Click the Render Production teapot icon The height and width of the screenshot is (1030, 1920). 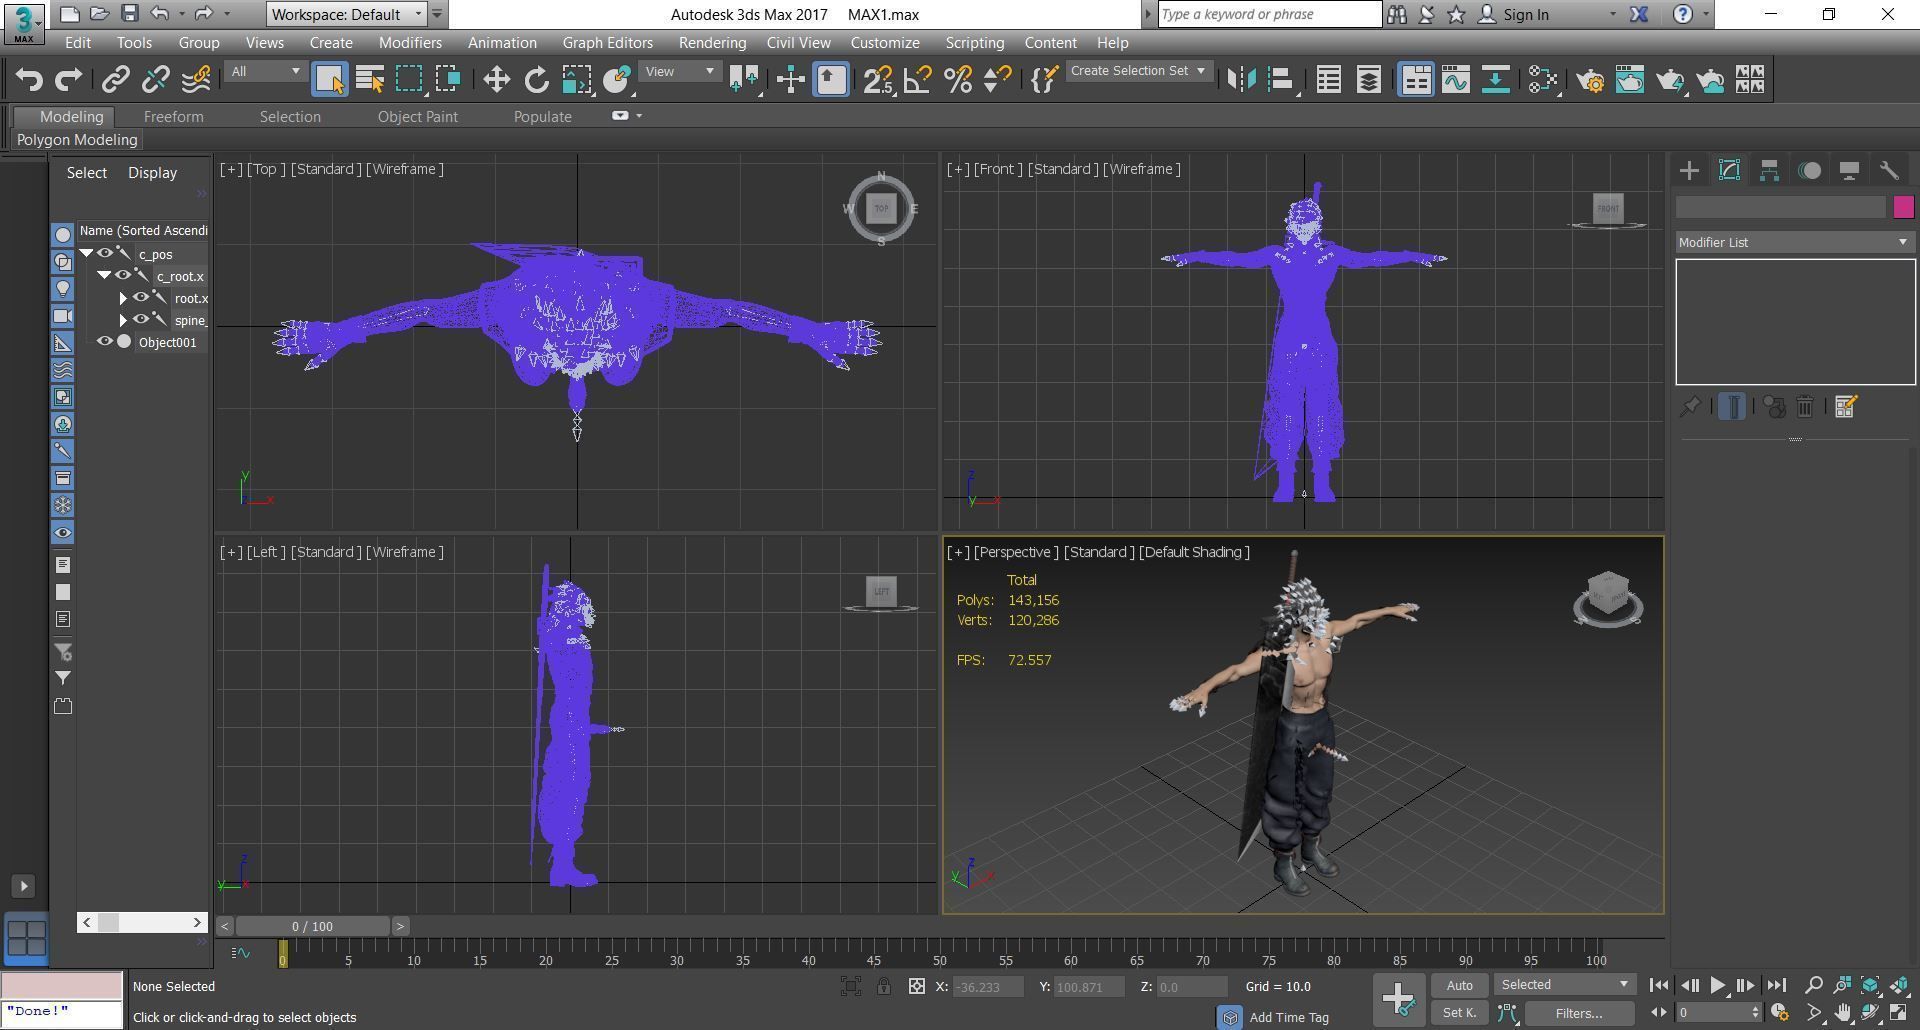[x=1670, y=79]
